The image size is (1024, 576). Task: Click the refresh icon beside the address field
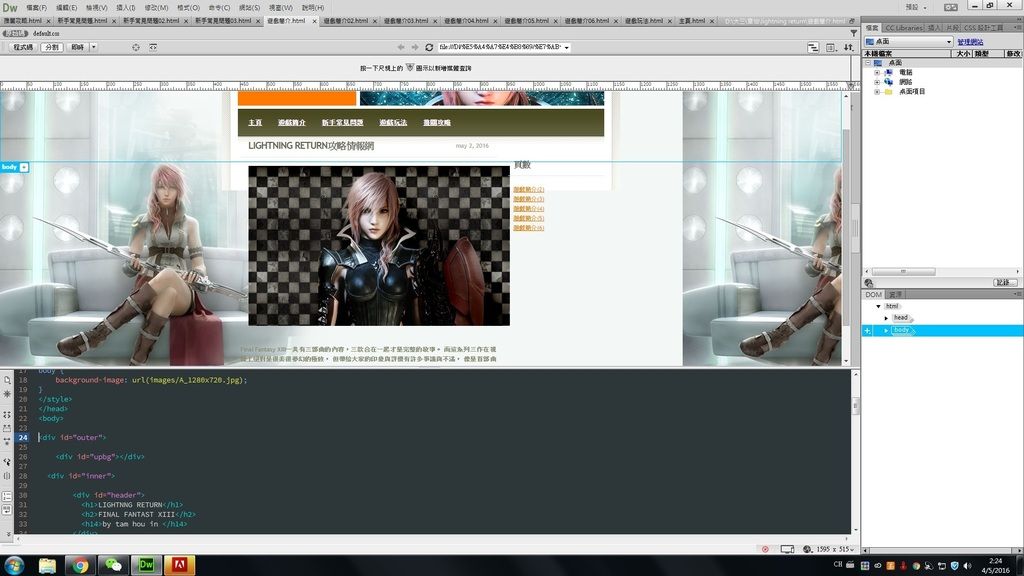pyautogui.click(x=429, y=47)
